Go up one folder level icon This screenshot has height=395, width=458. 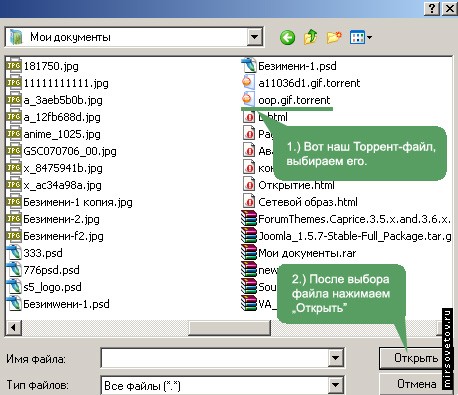pos(310,37)
